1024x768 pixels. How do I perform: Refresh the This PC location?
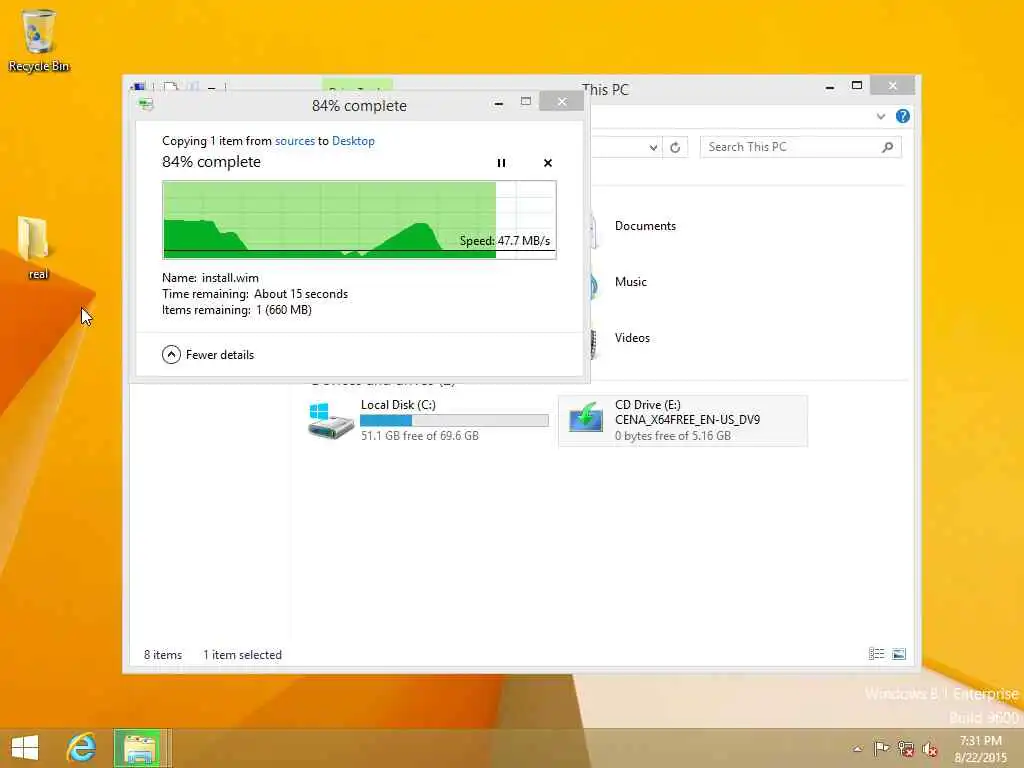tap(675, 148)
